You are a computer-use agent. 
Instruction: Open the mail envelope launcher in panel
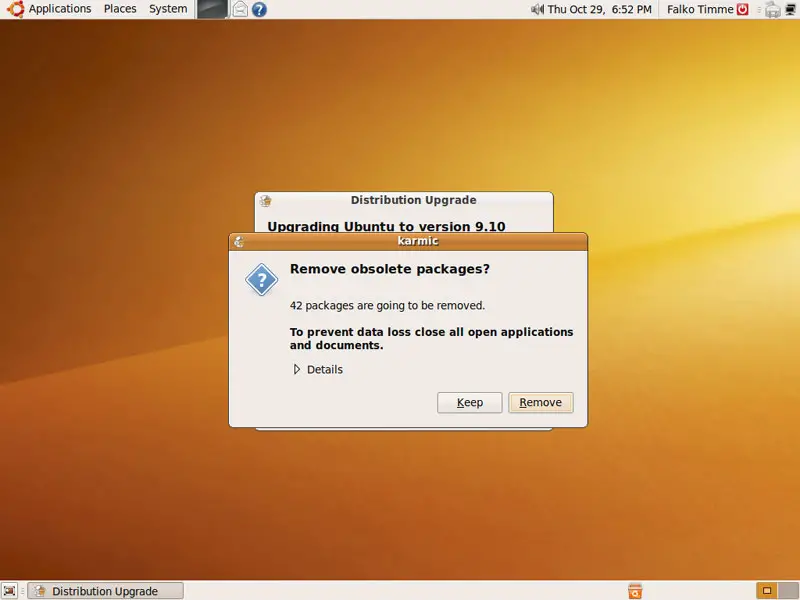(x=240, y=9)
